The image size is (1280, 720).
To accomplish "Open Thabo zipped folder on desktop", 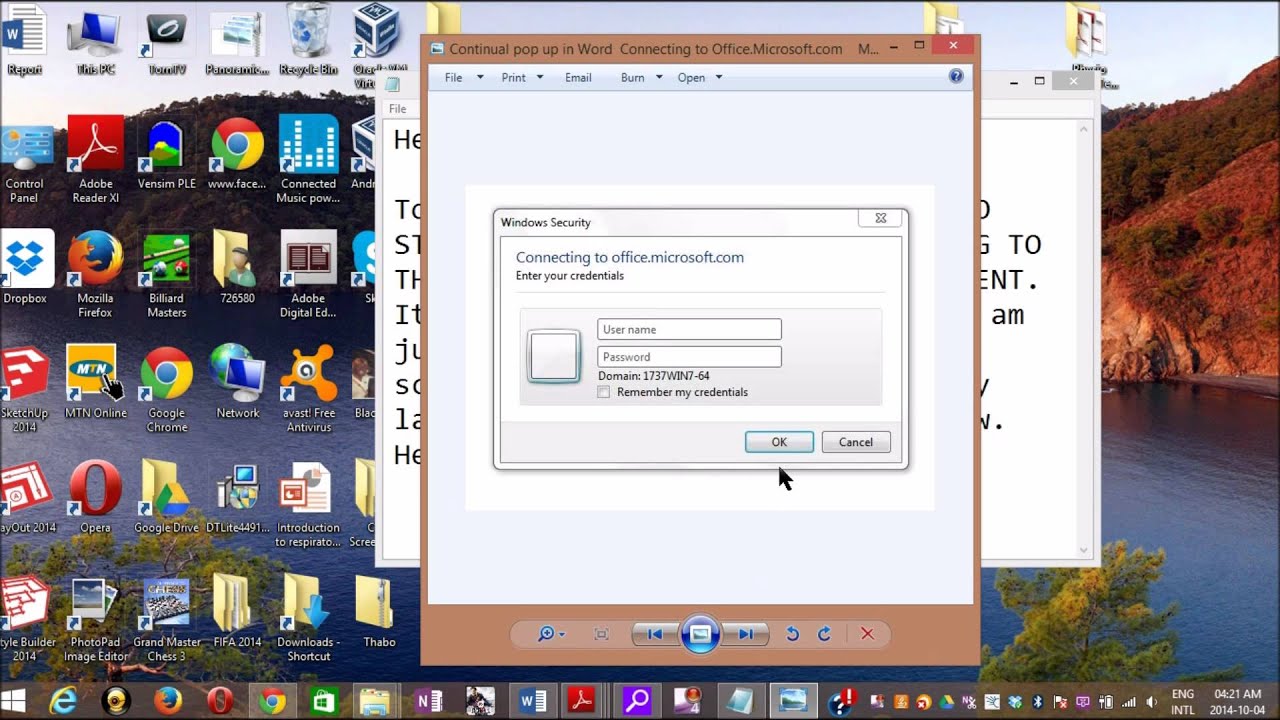I will click(379, 612).
